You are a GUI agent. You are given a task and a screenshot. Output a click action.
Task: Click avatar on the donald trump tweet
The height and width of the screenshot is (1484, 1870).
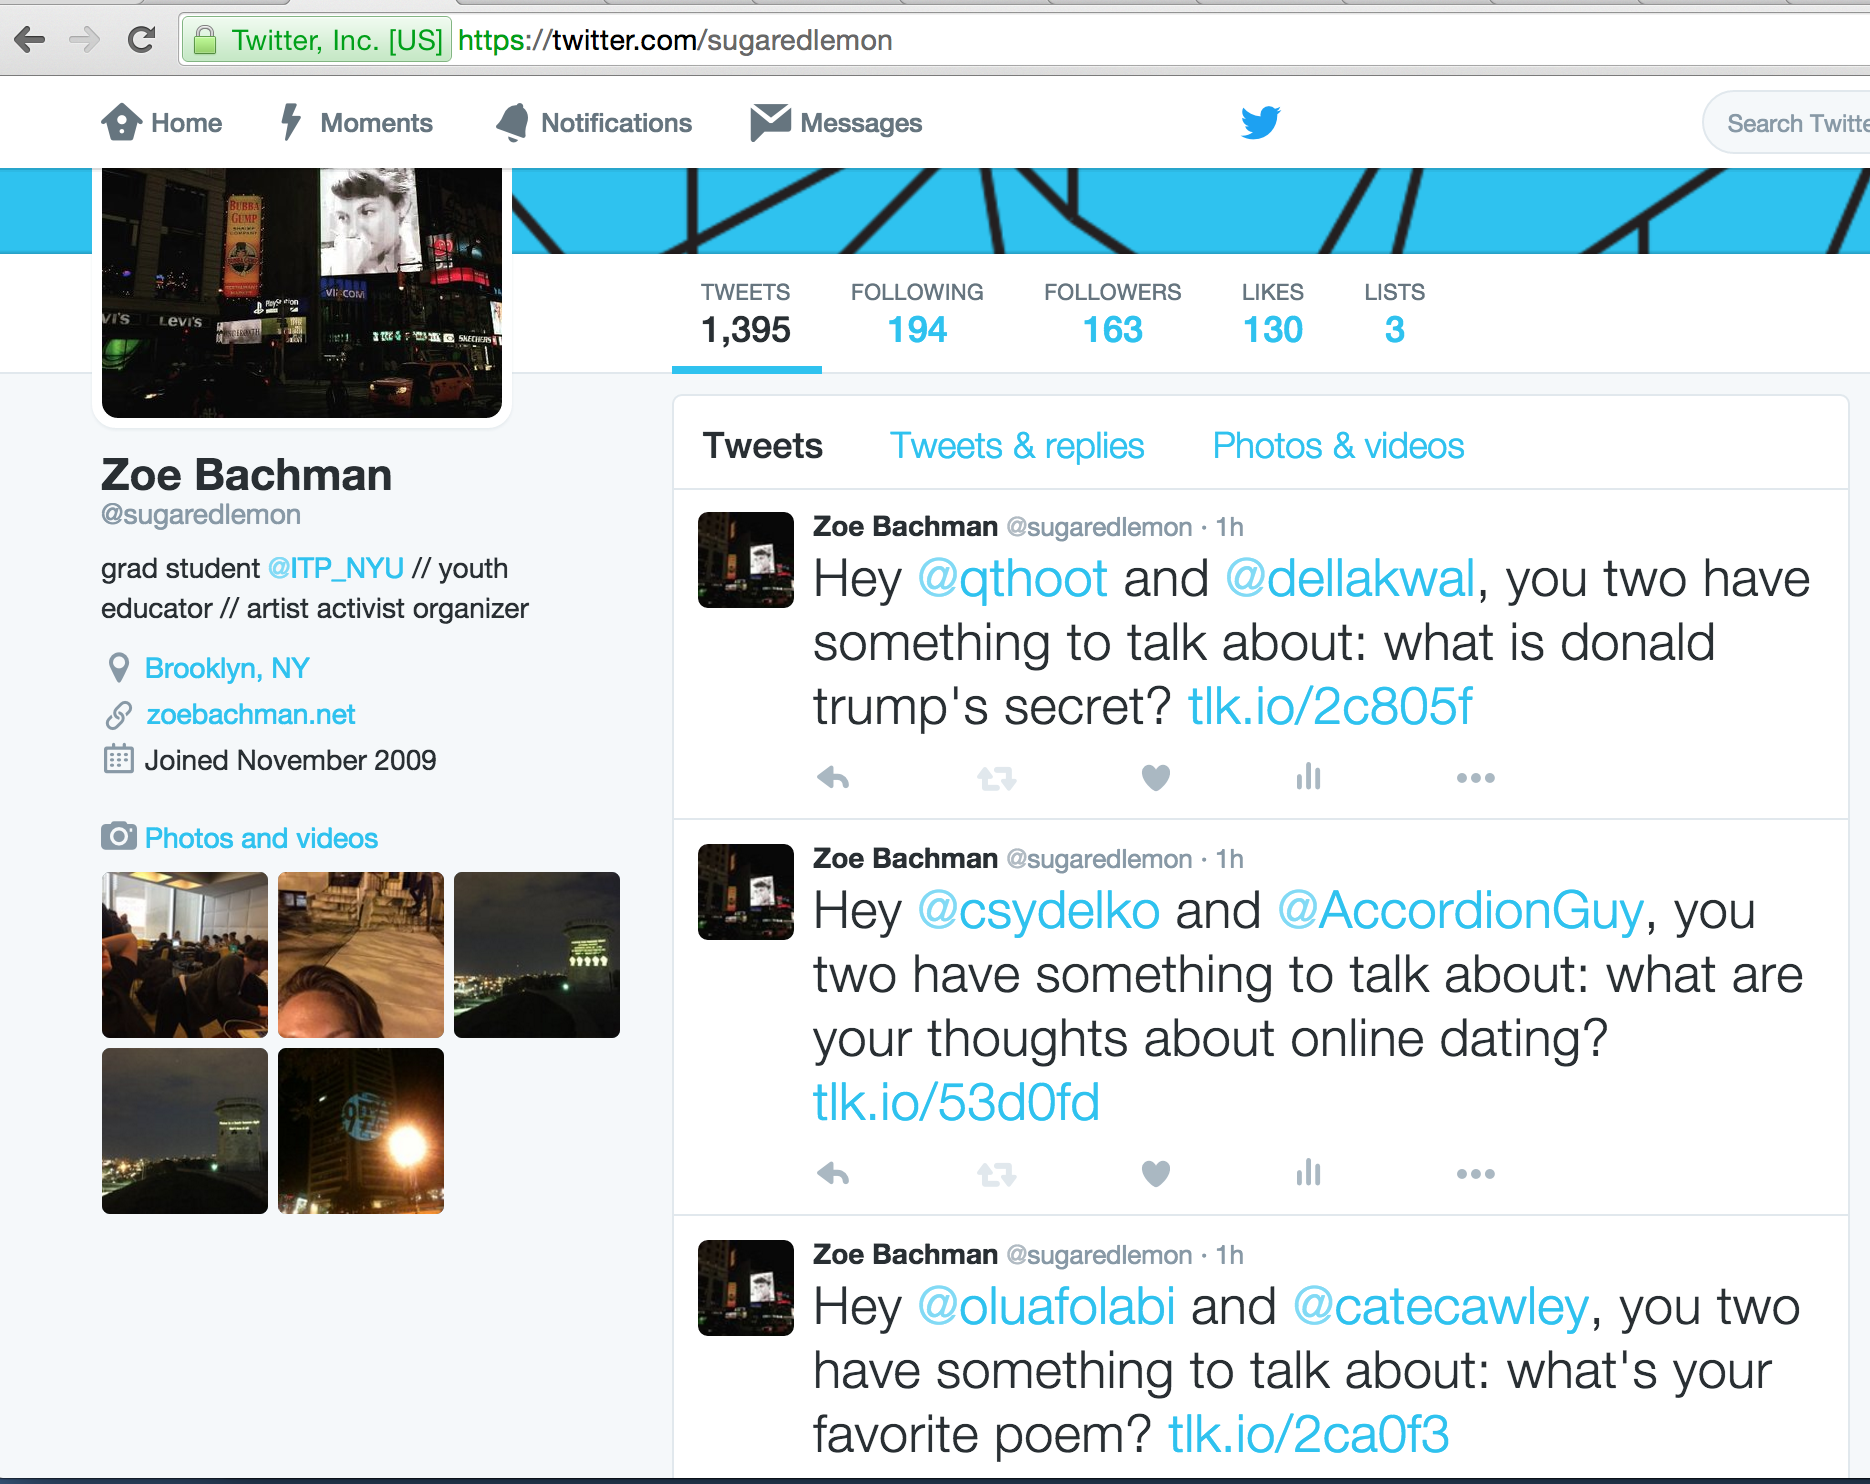(x=746, y=560)
